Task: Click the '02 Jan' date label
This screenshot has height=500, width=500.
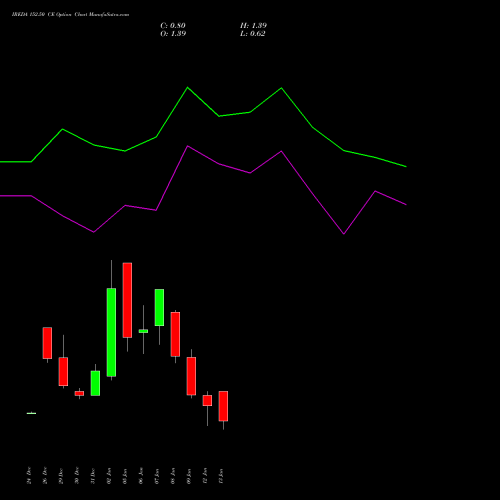Action: pos(109,475)
